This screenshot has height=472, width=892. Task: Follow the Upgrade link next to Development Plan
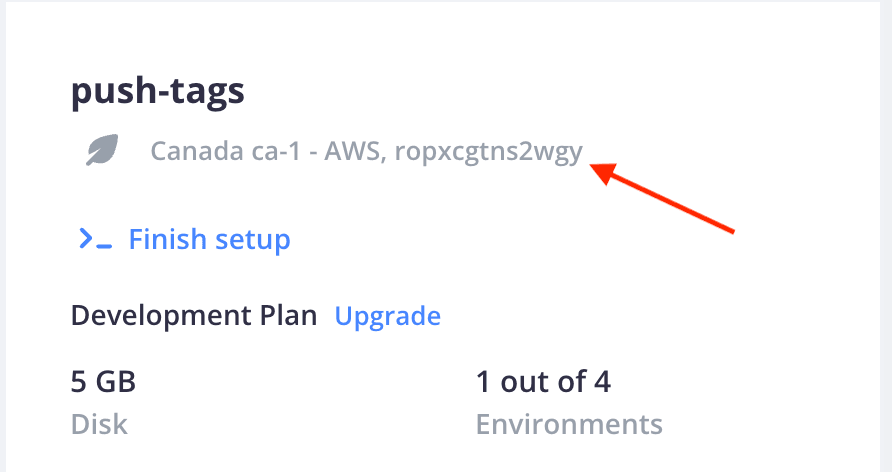coord(387,316)
